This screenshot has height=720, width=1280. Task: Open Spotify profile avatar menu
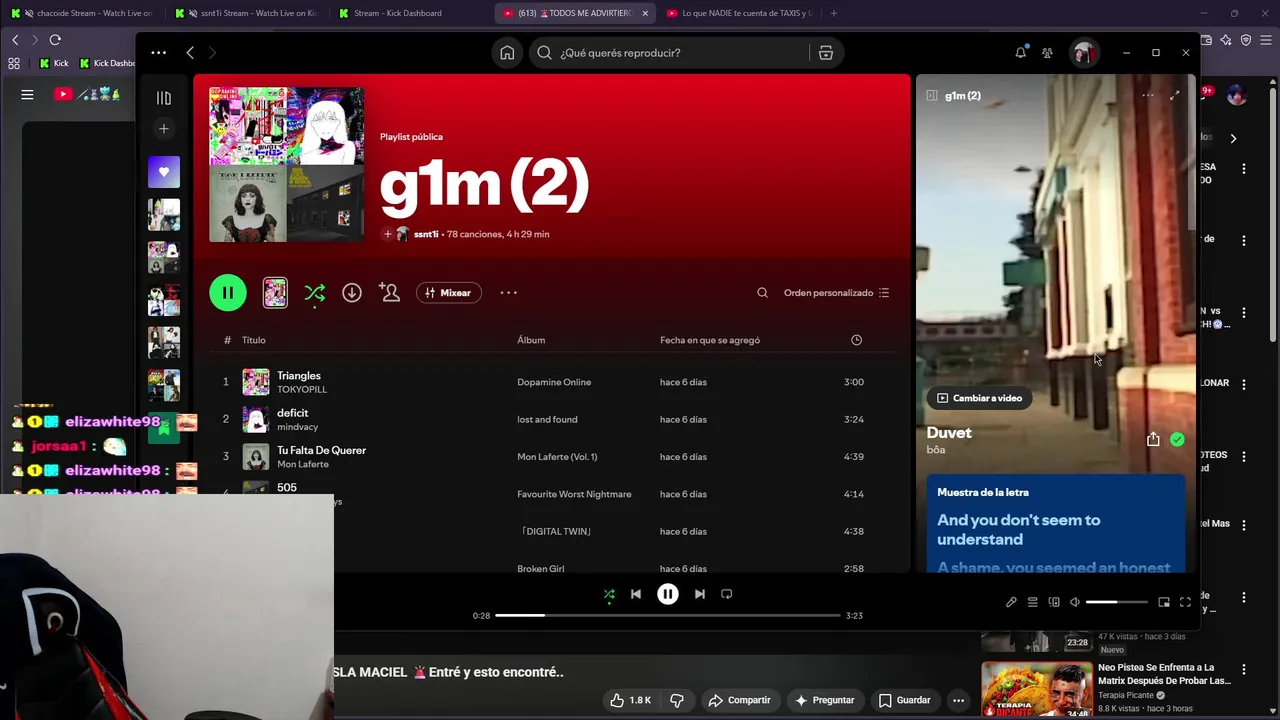pyautogui.click(x=1083, y=53)
